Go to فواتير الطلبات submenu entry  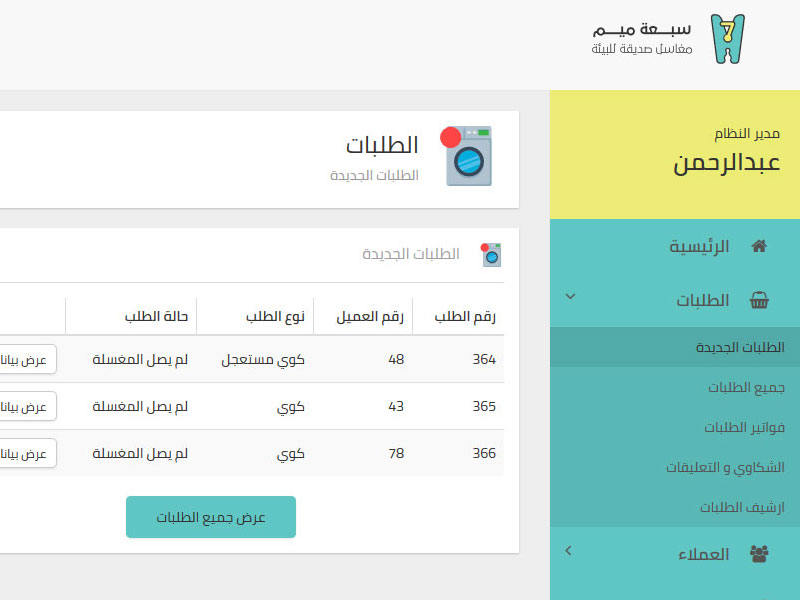point(744,427)
